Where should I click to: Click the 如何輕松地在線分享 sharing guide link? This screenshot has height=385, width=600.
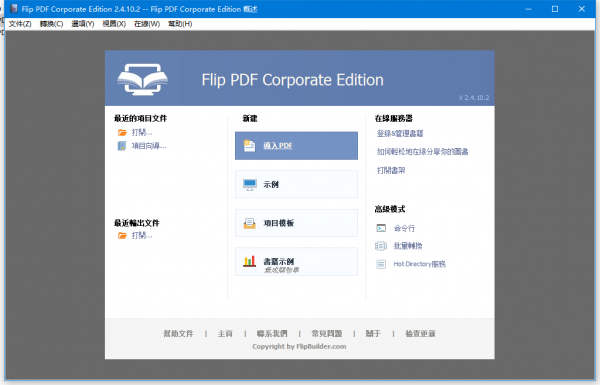coord(422,152)
